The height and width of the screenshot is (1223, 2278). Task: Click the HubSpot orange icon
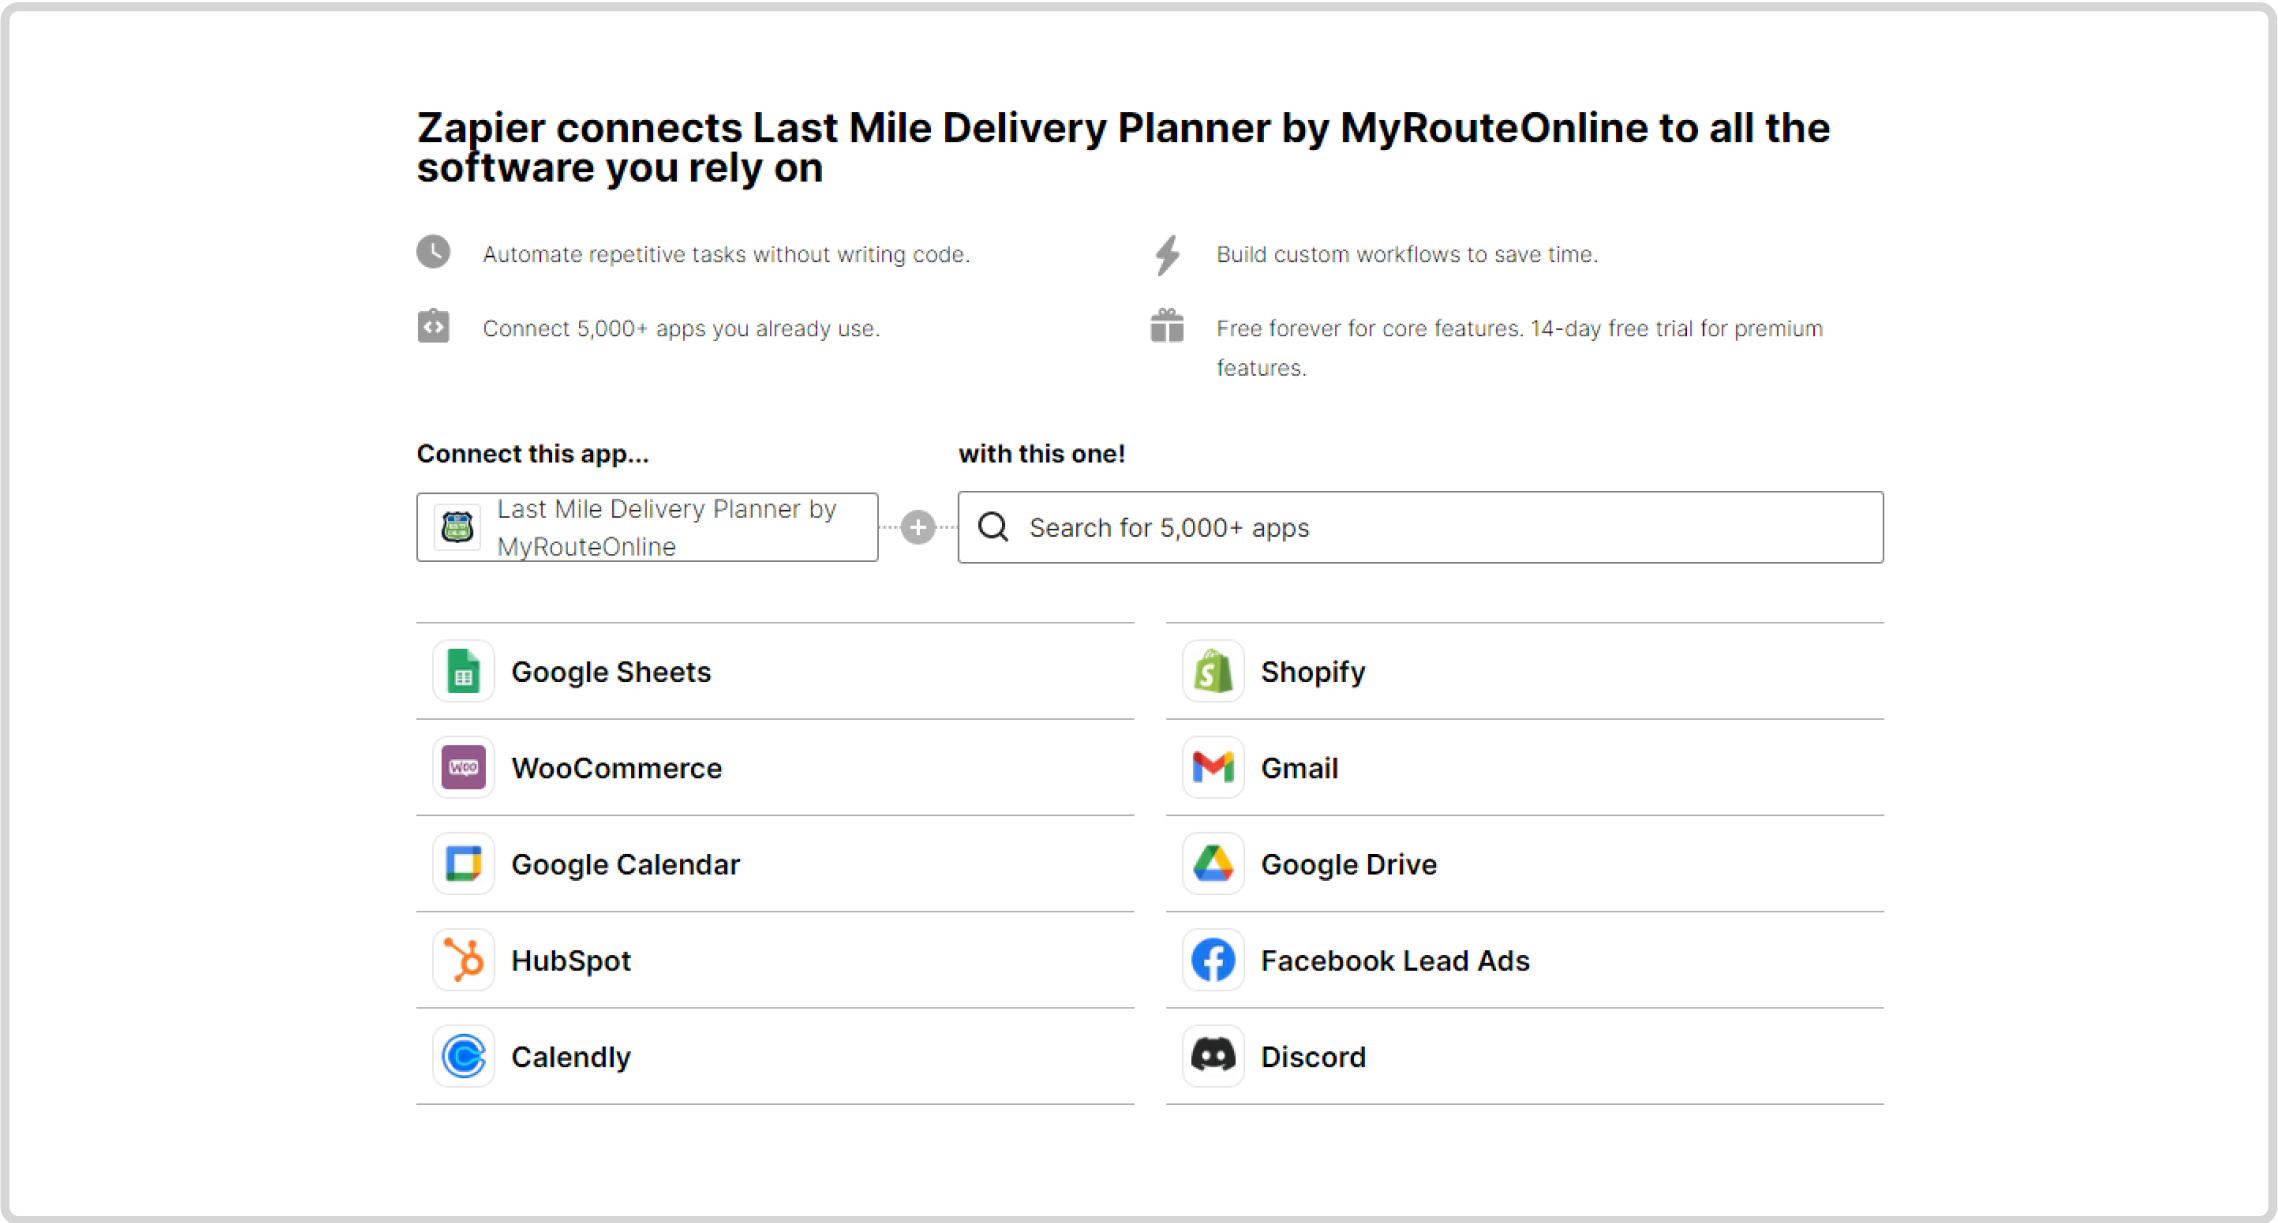[463, 960]
